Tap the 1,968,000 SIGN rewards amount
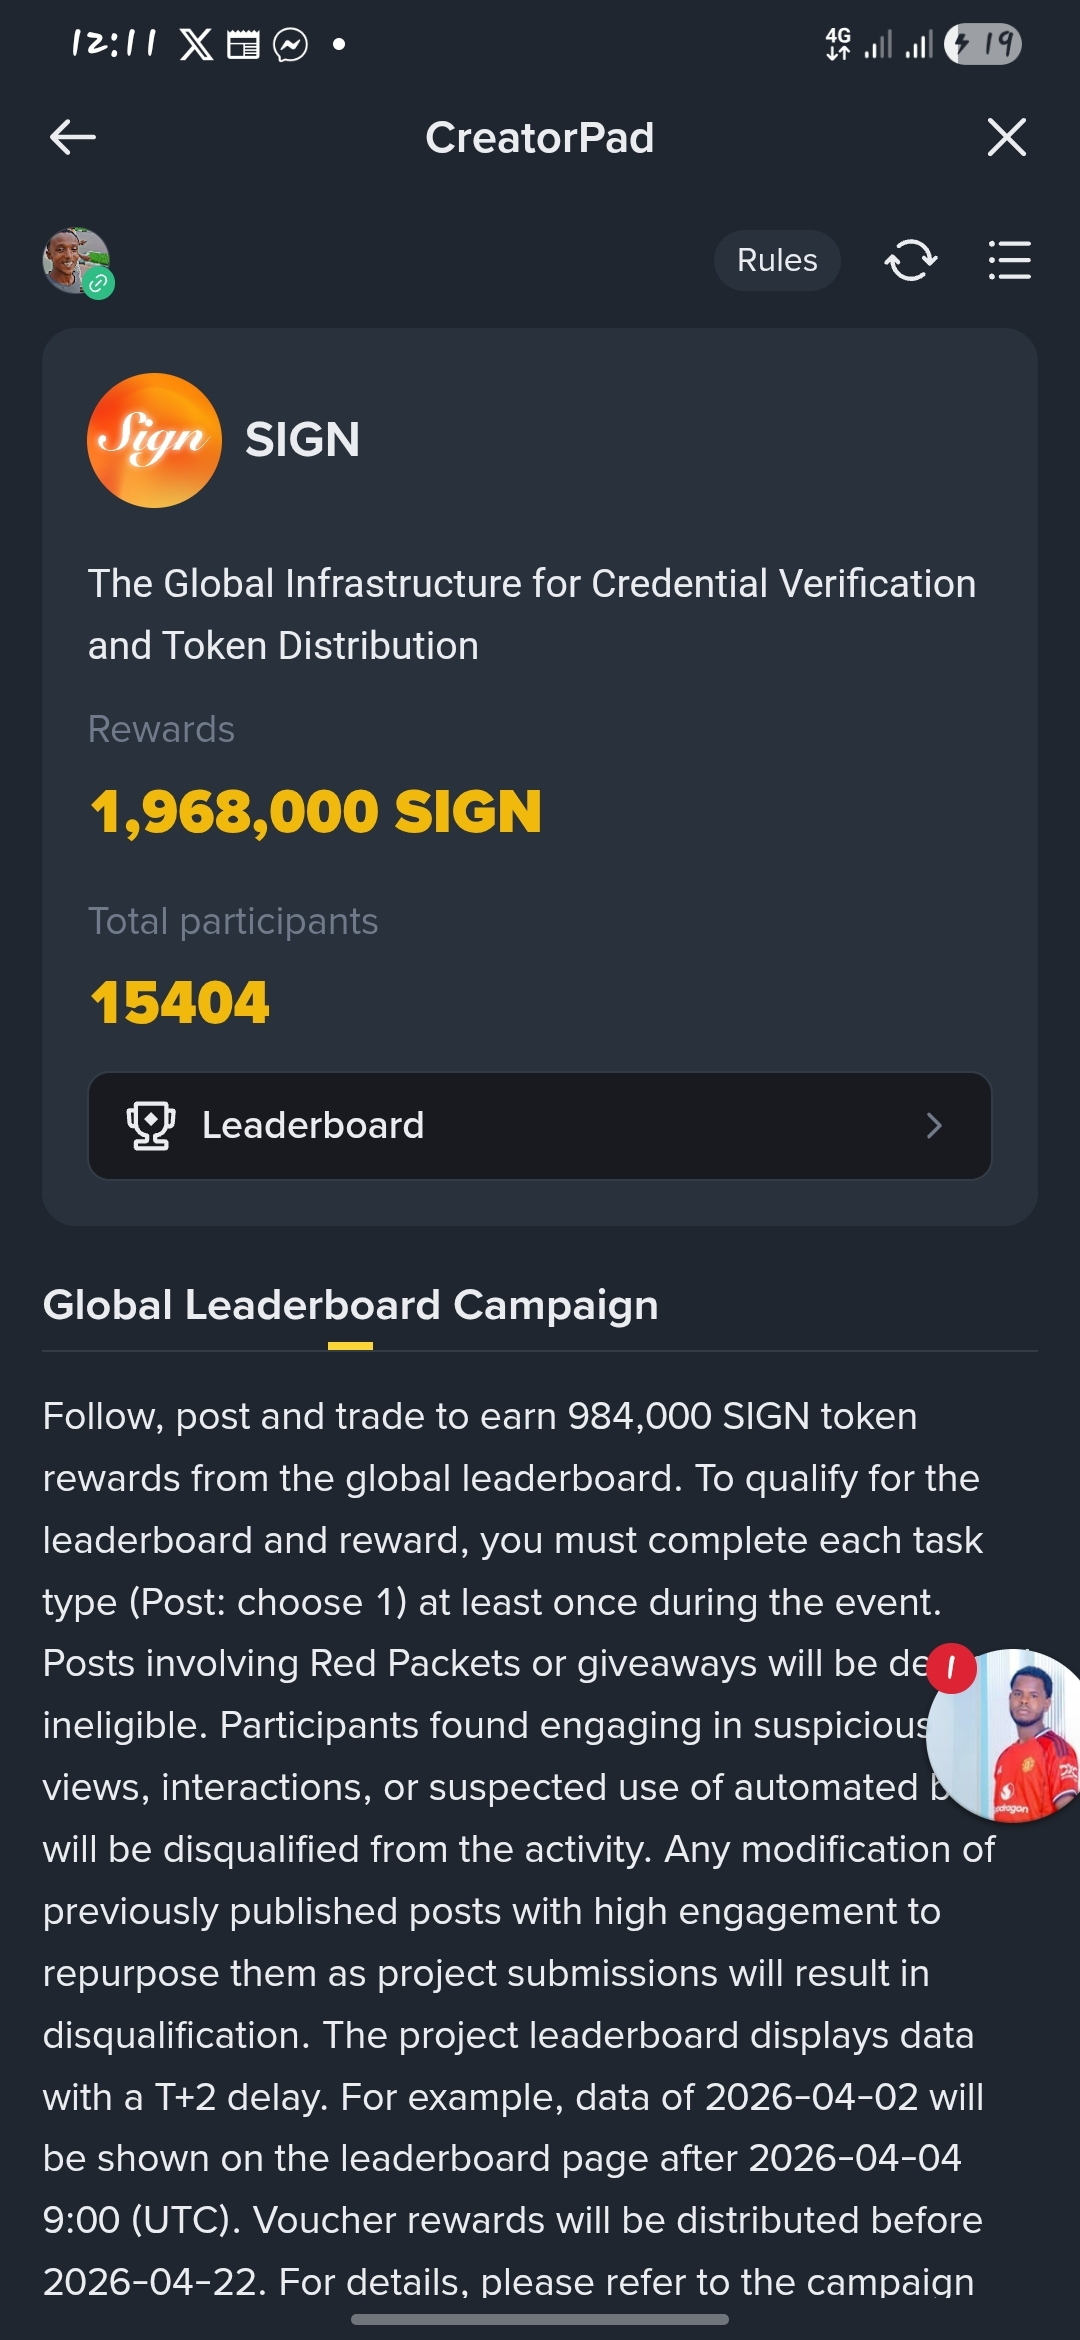The height and width of the screenshot is (2340, 1080). [316, 811]
